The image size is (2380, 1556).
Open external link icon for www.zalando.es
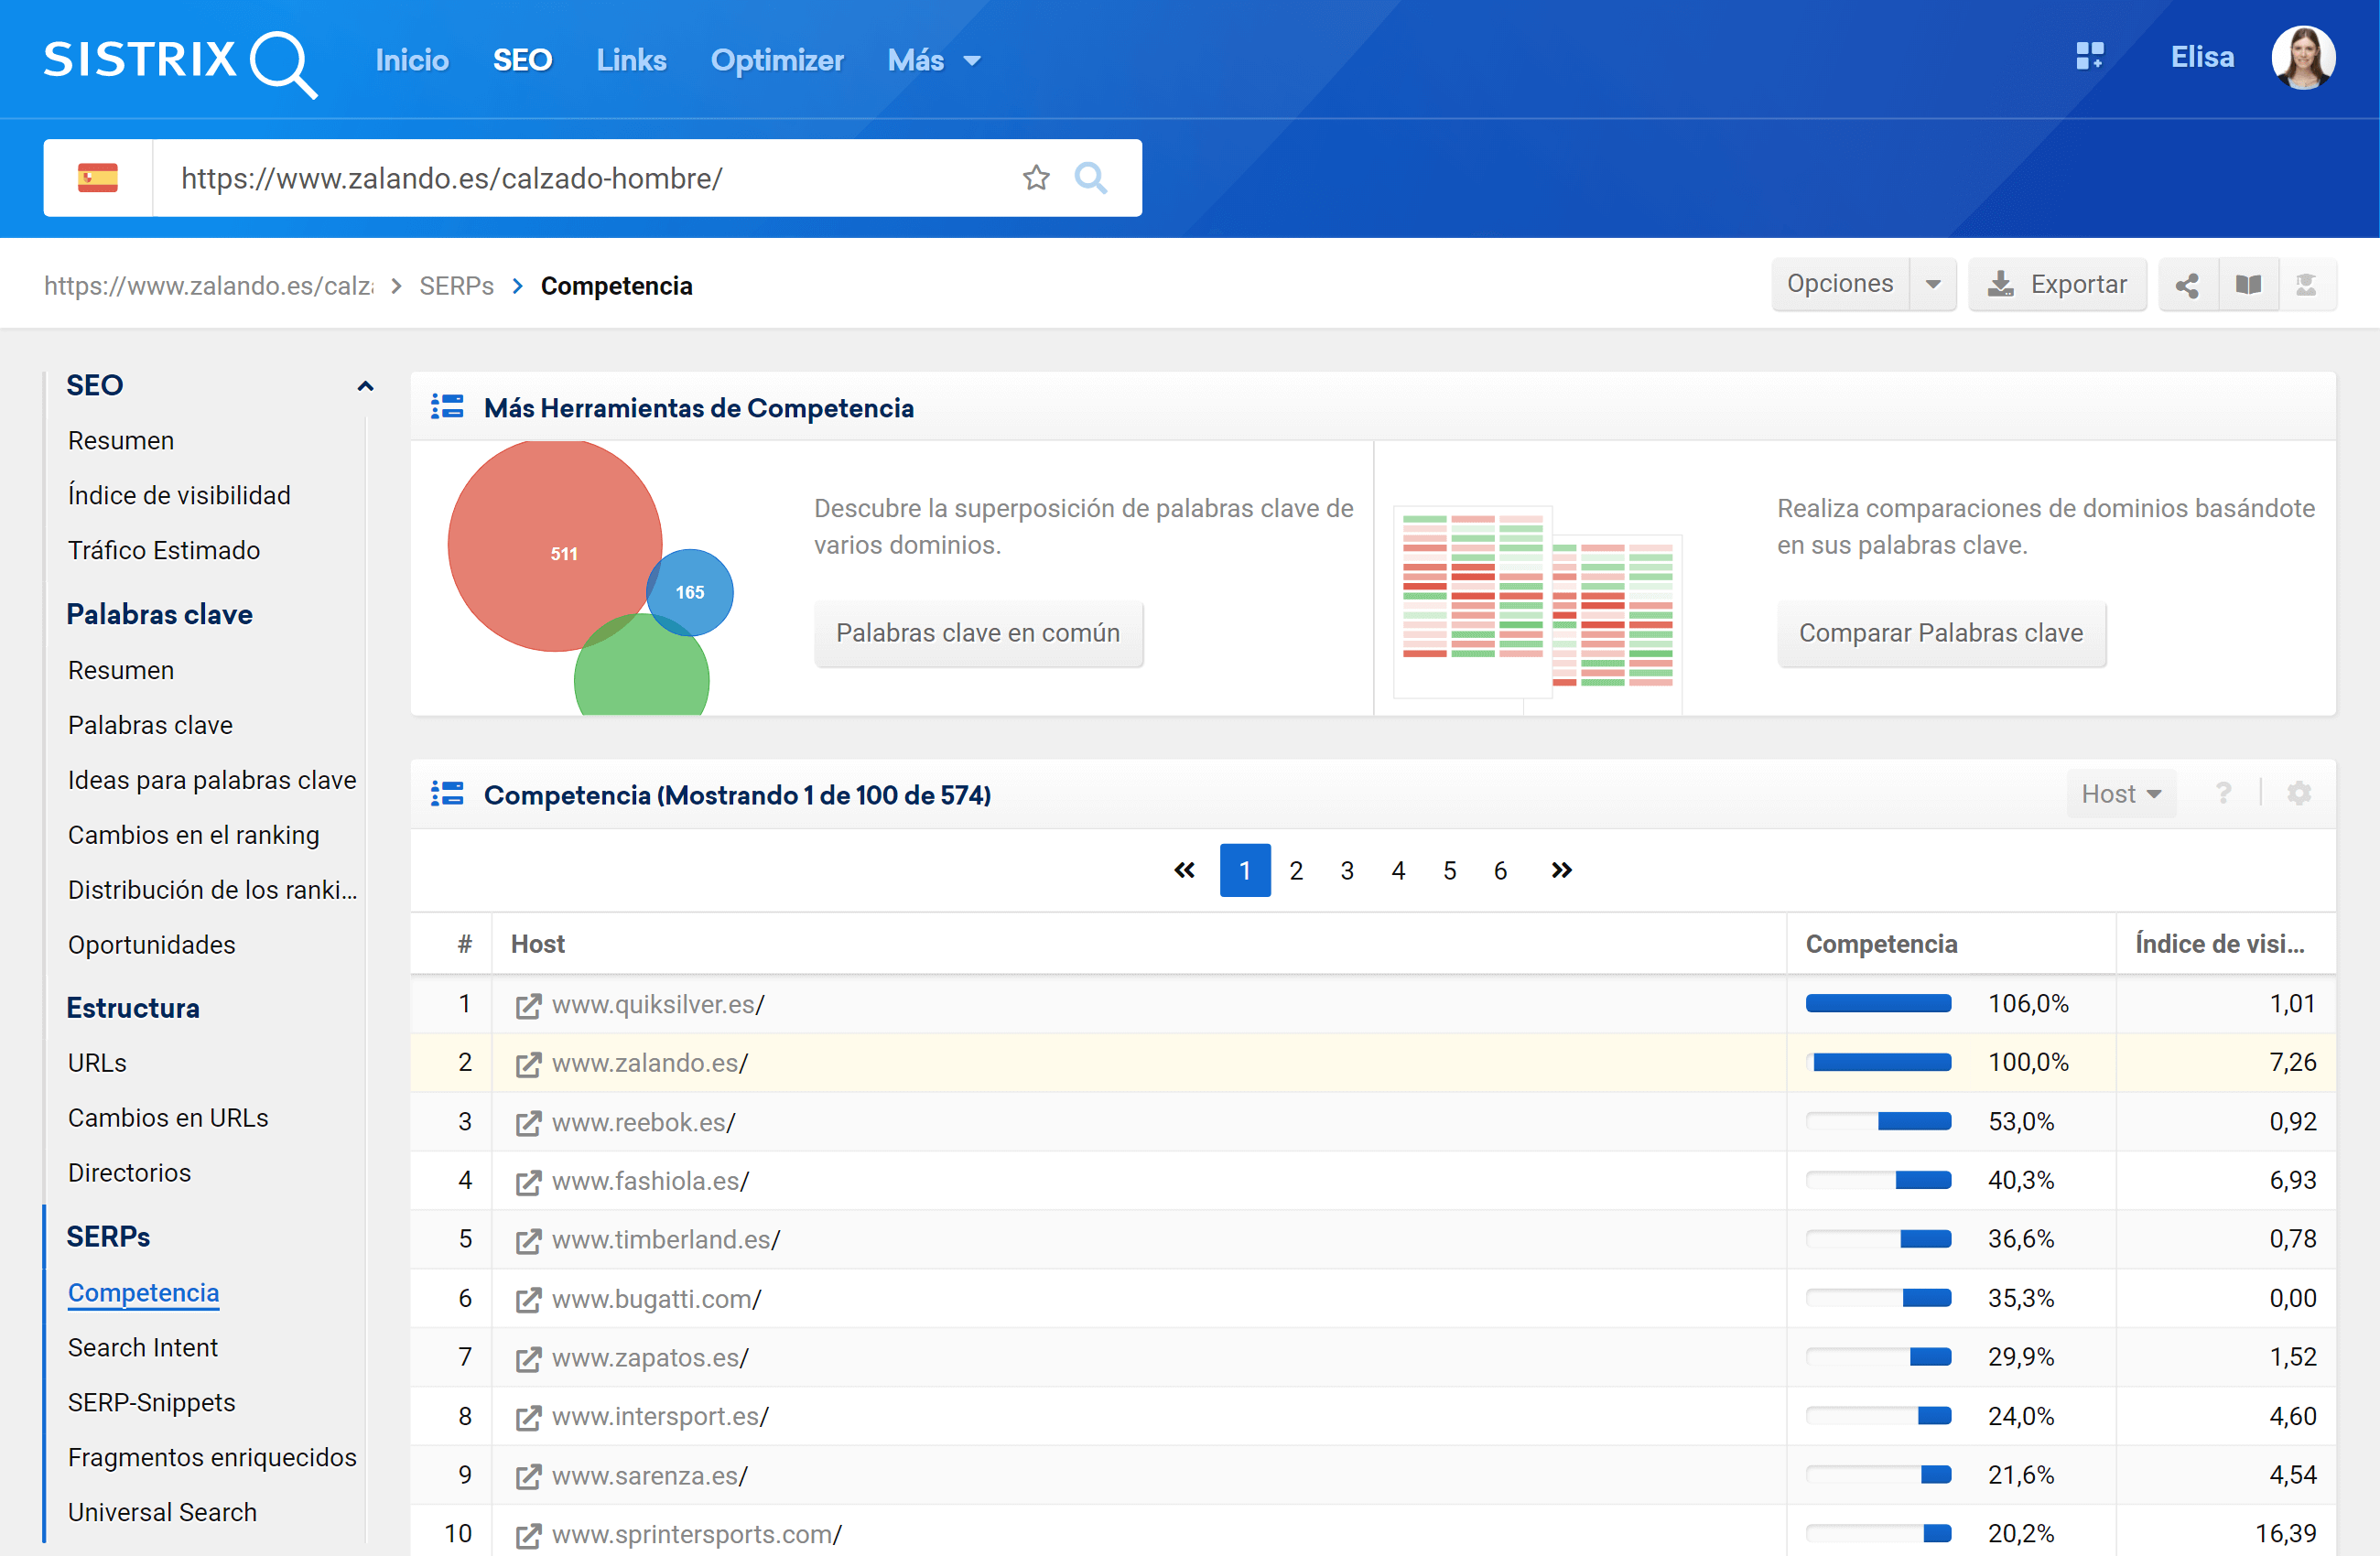pos(528,1064)
